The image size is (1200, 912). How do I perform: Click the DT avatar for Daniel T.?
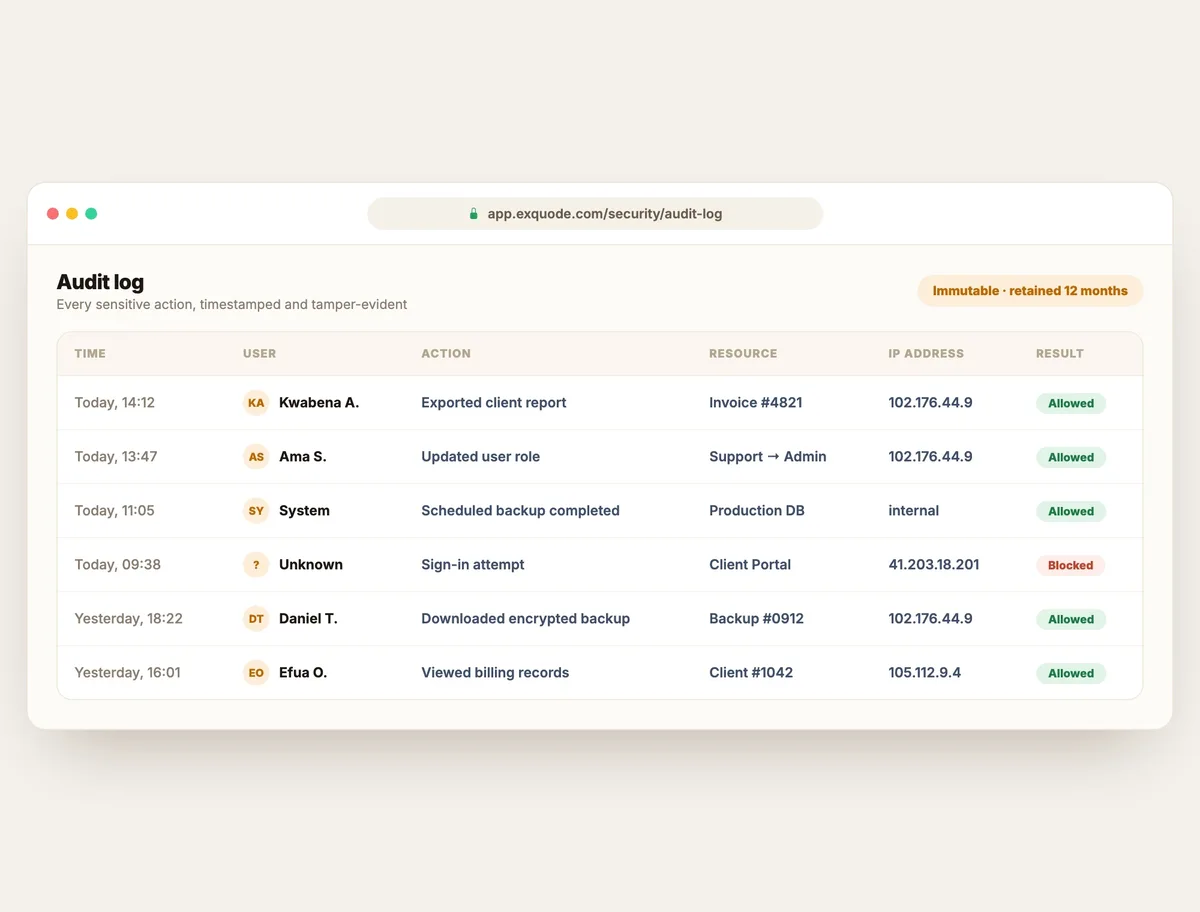pyautogui.click(x=256, y=619)
